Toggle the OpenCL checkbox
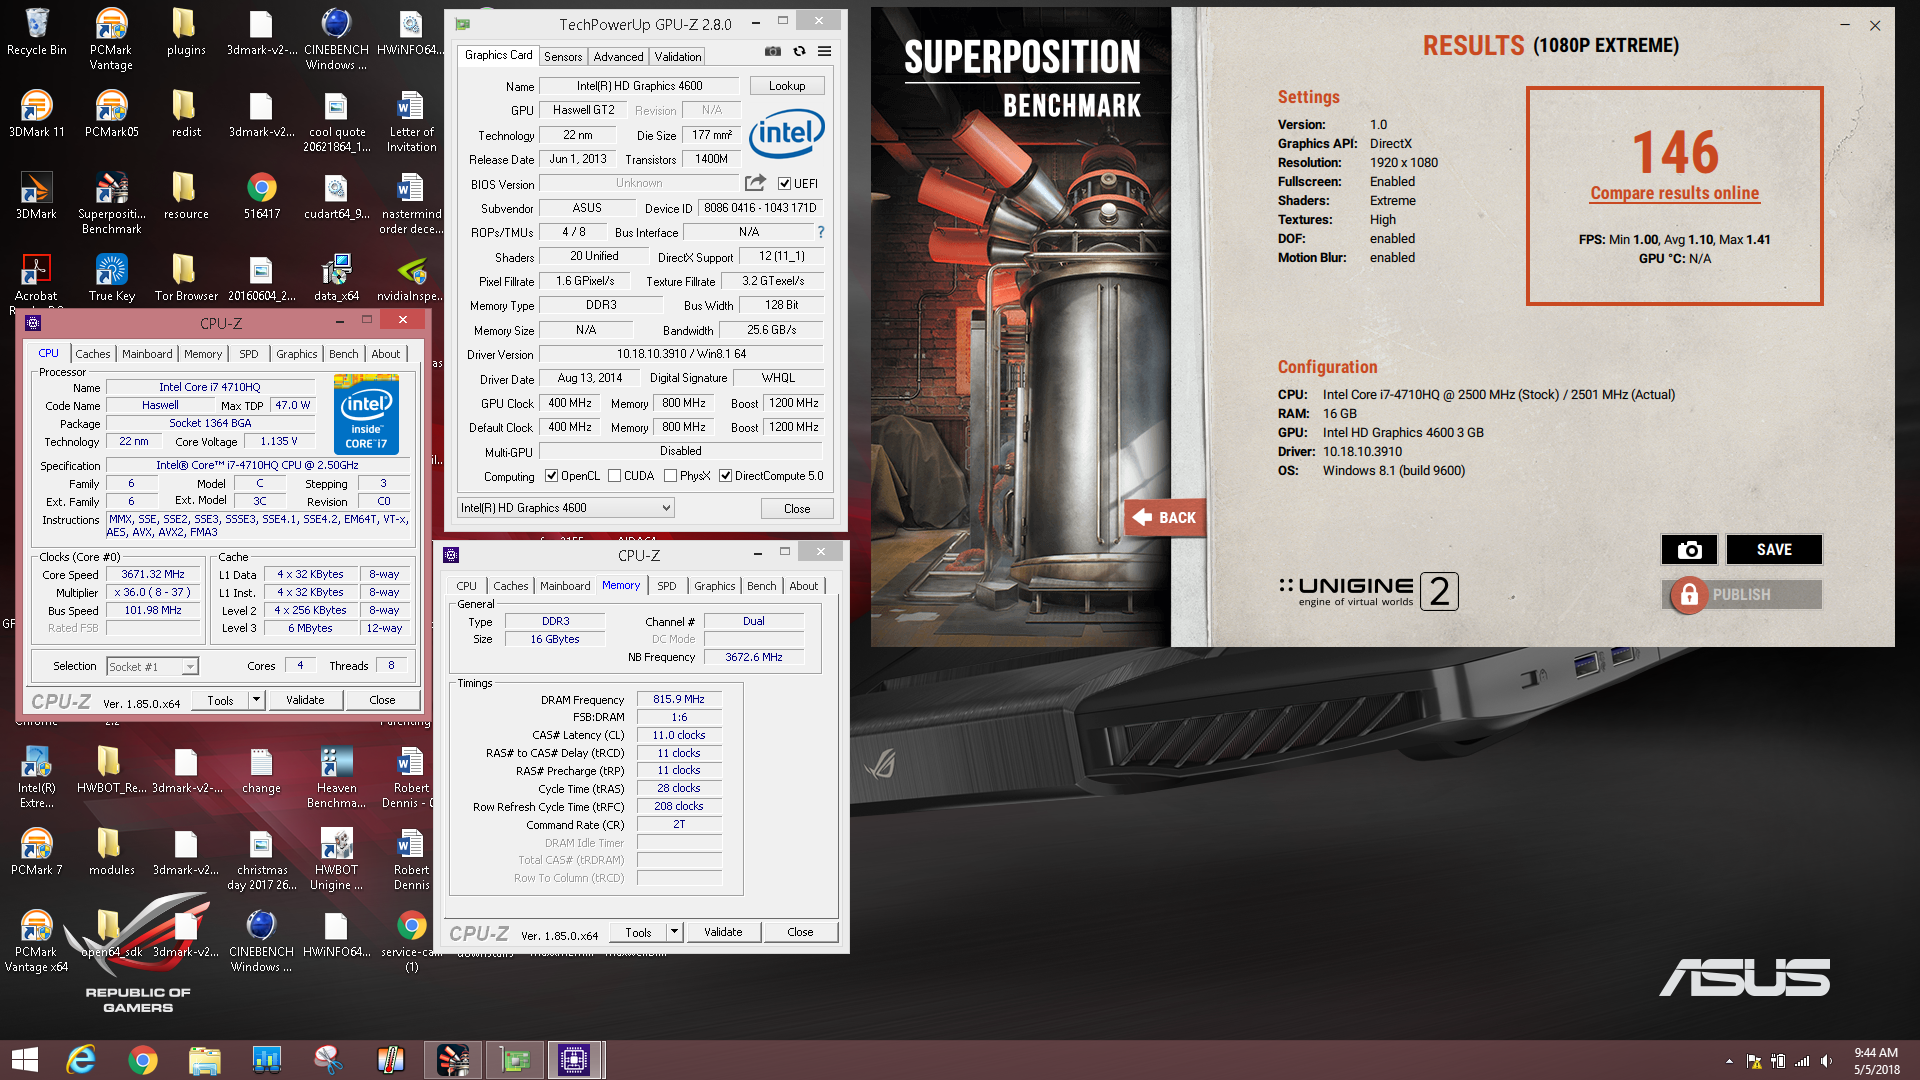The height and width of the screenshot is (1080, 1920). click(551, 476)
